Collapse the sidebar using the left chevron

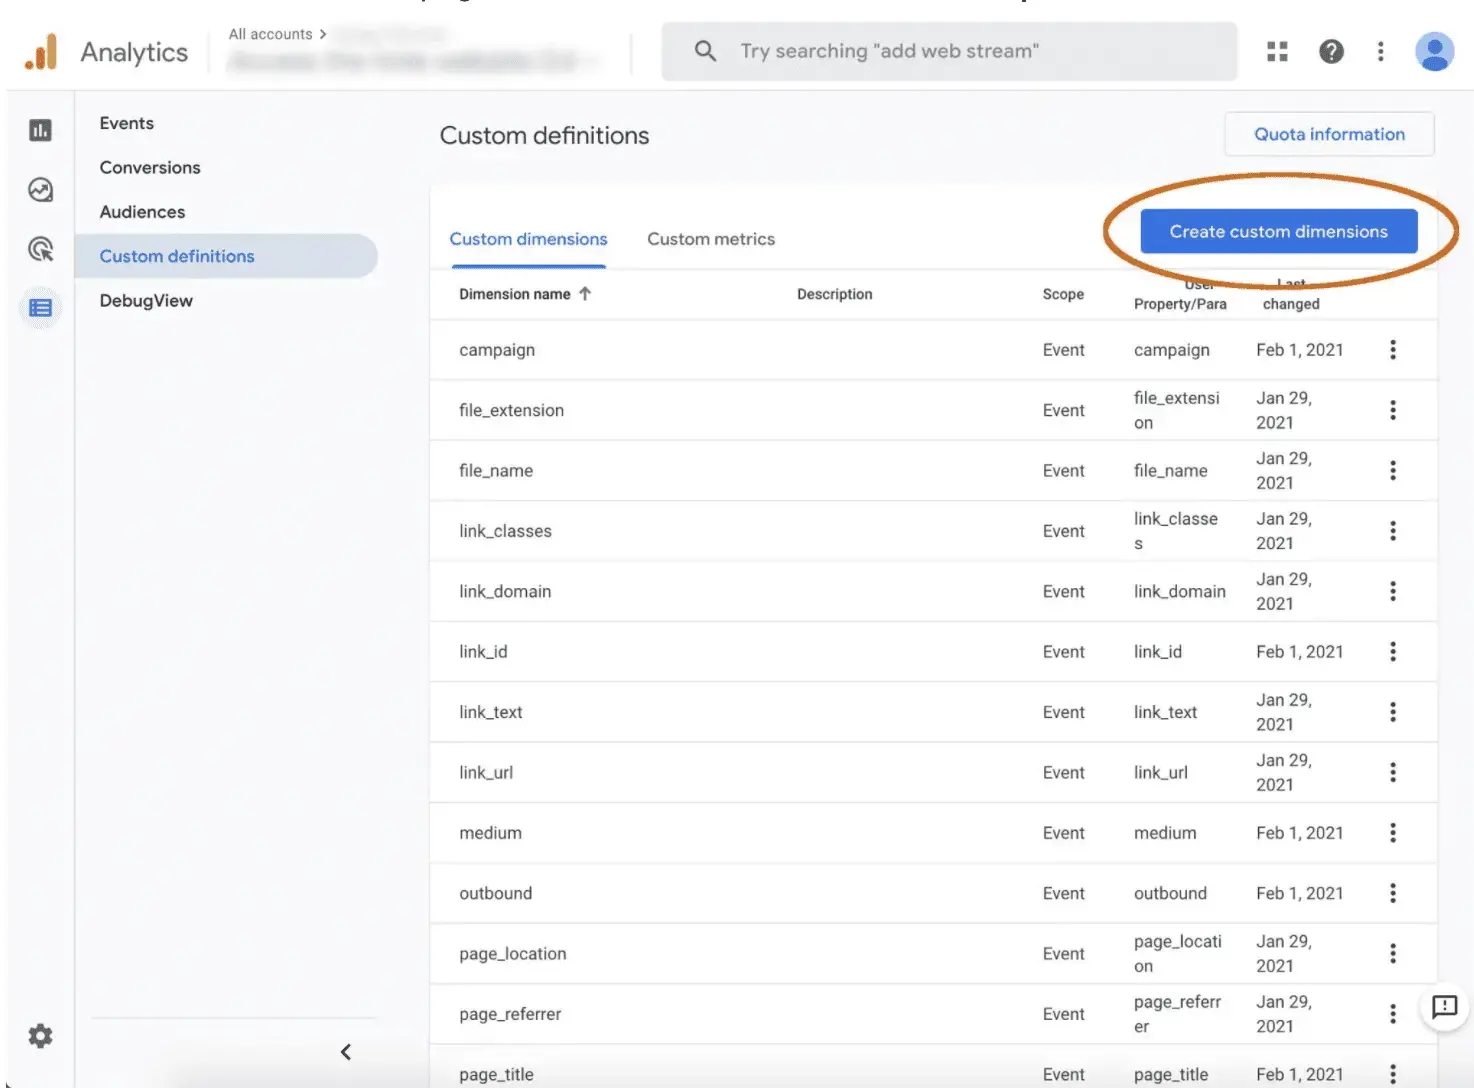tap(346, 1052)
